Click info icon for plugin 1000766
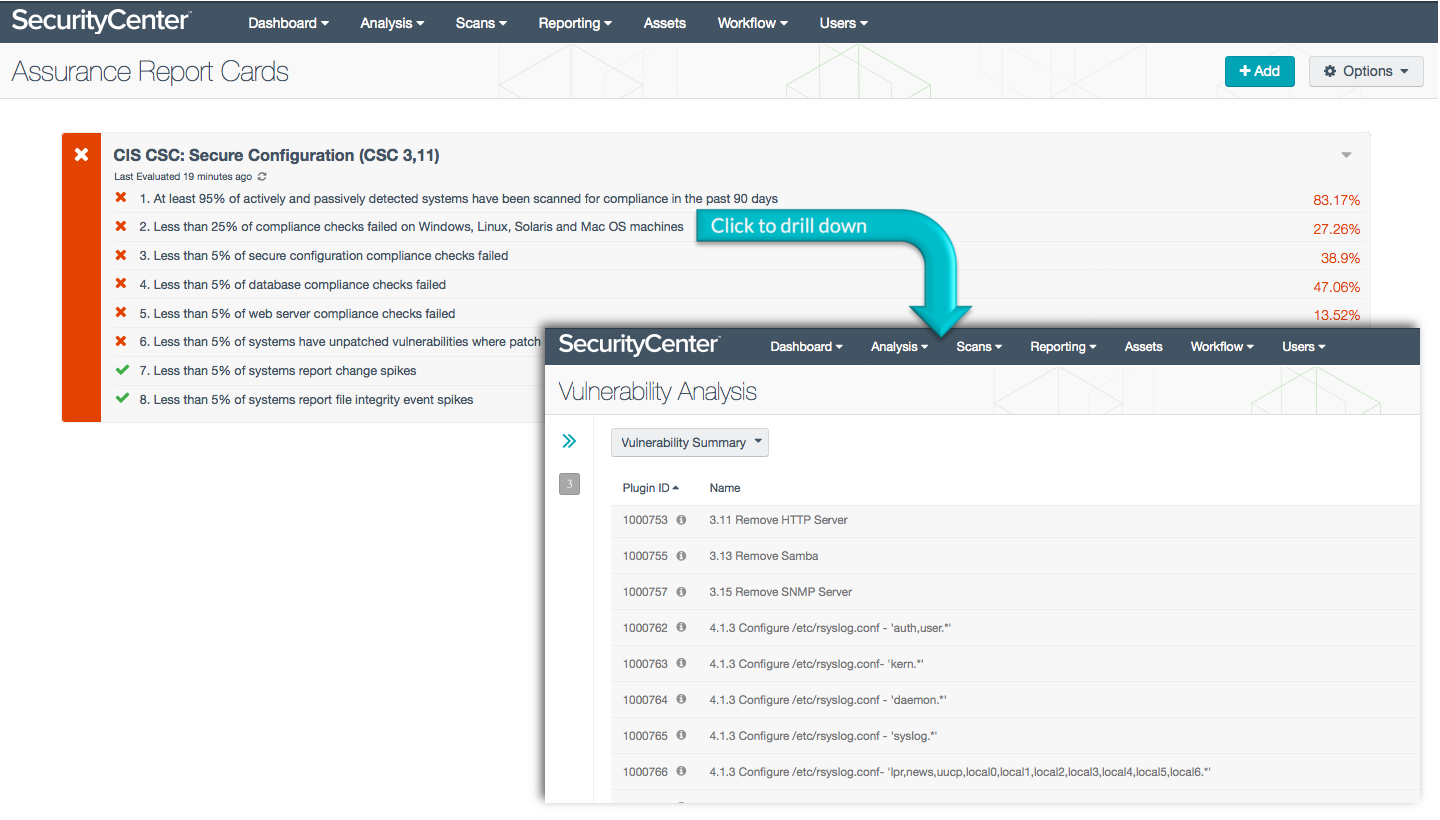1440x820 pixels. 681,772
